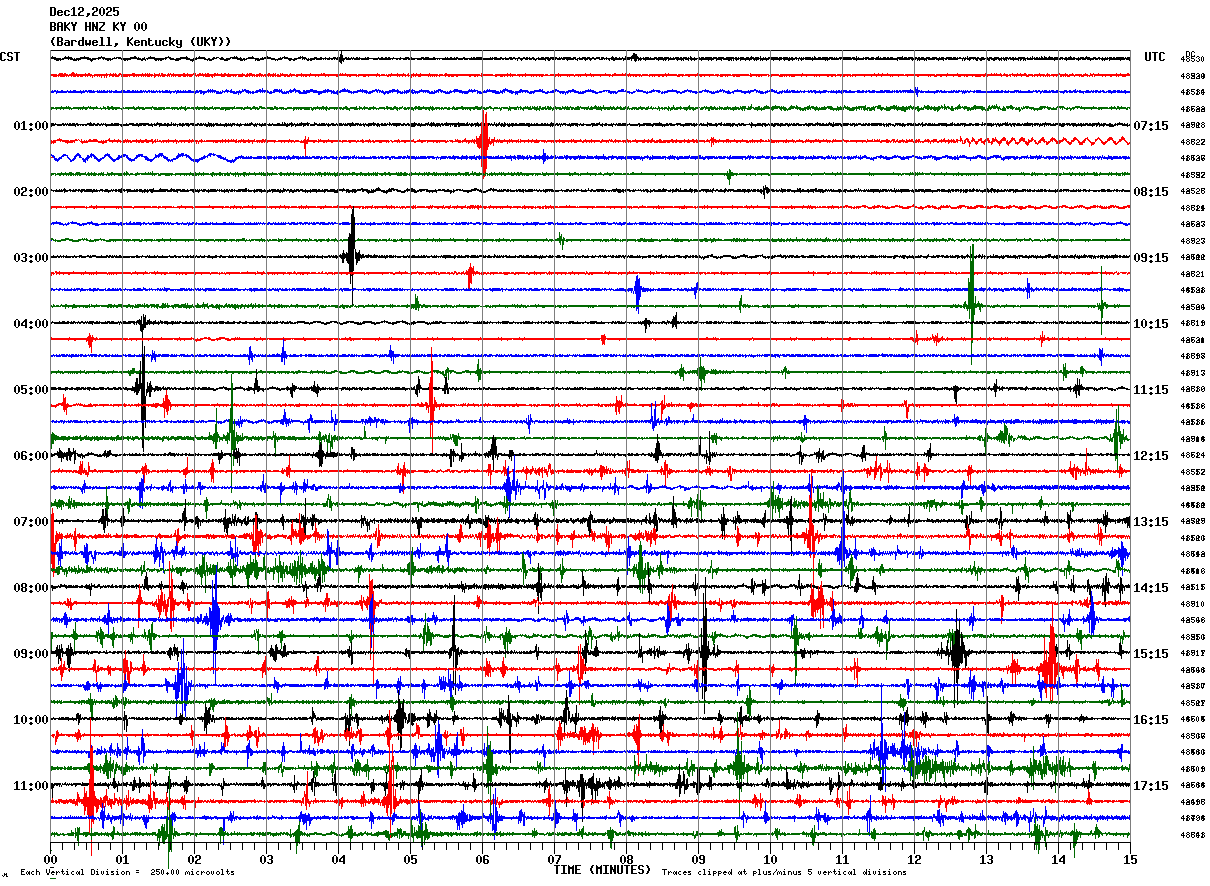Select the 08:00 CST row label
This screenshot has width=1210, height=886.
(x=31, y=588)
